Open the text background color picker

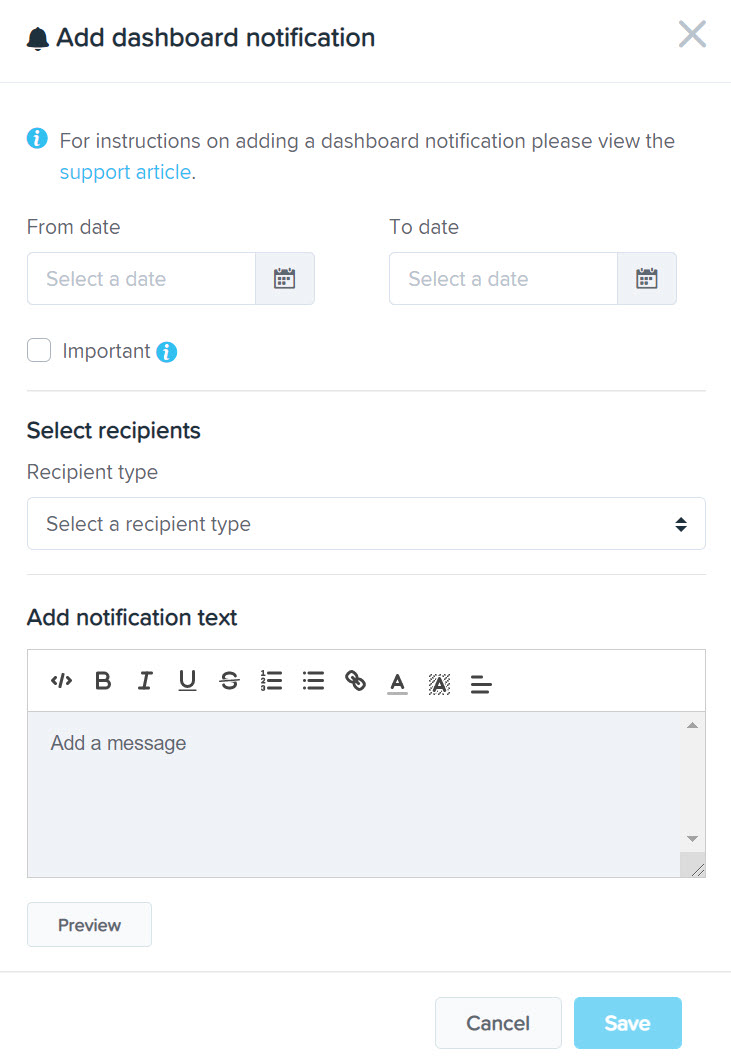[x=439, y=684]
